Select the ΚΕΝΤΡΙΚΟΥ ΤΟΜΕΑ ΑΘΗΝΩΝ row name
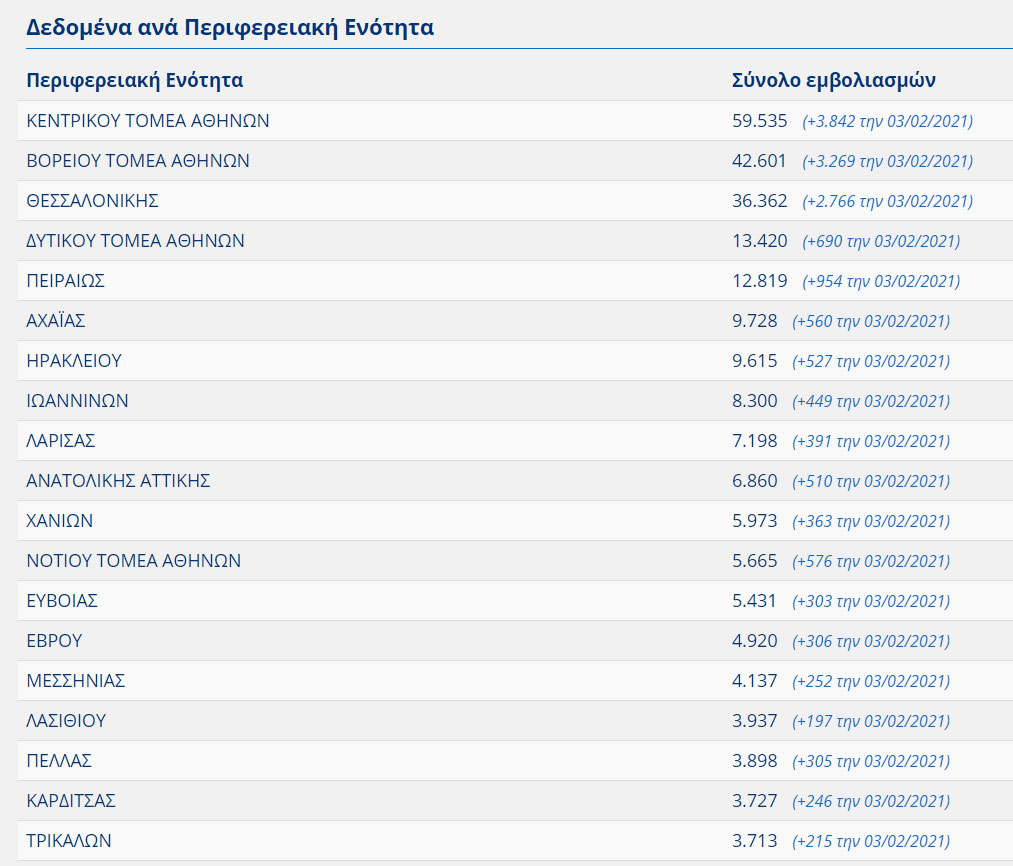The image size is (1013, 866). (148, 121)
